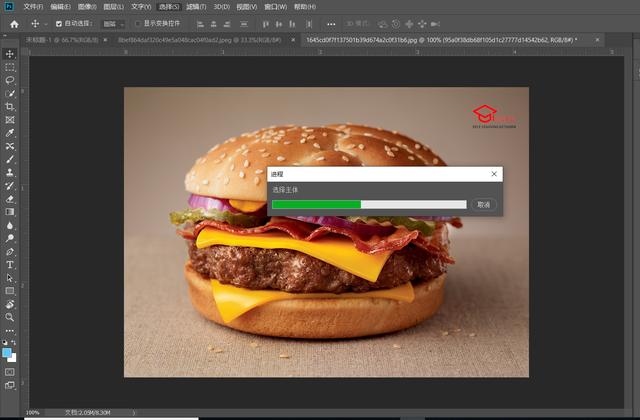Select the Move tool in toolbox

(x=10, y=54)
